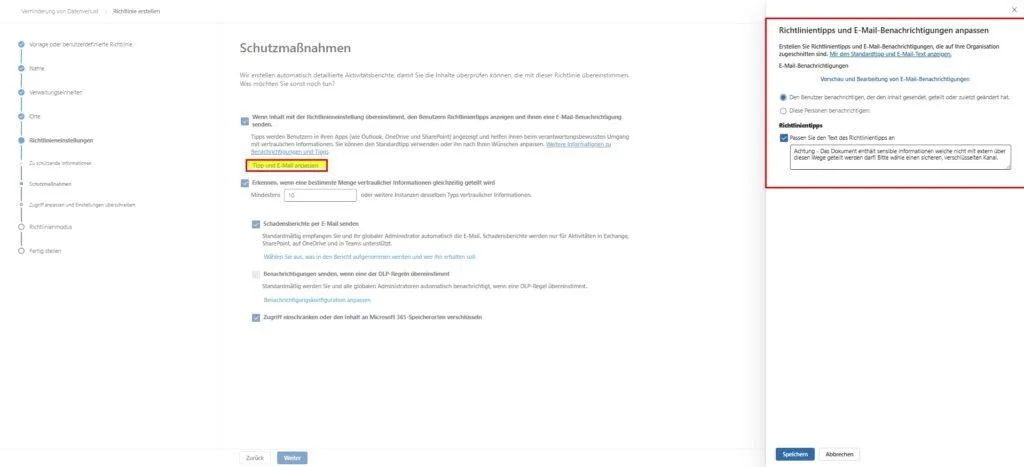Image resolution: width=1024 pixels, height=467 pixels.
Task: Select radio option 'Diese Personen benachrichtigen'
Action: (x=783, y=111)
